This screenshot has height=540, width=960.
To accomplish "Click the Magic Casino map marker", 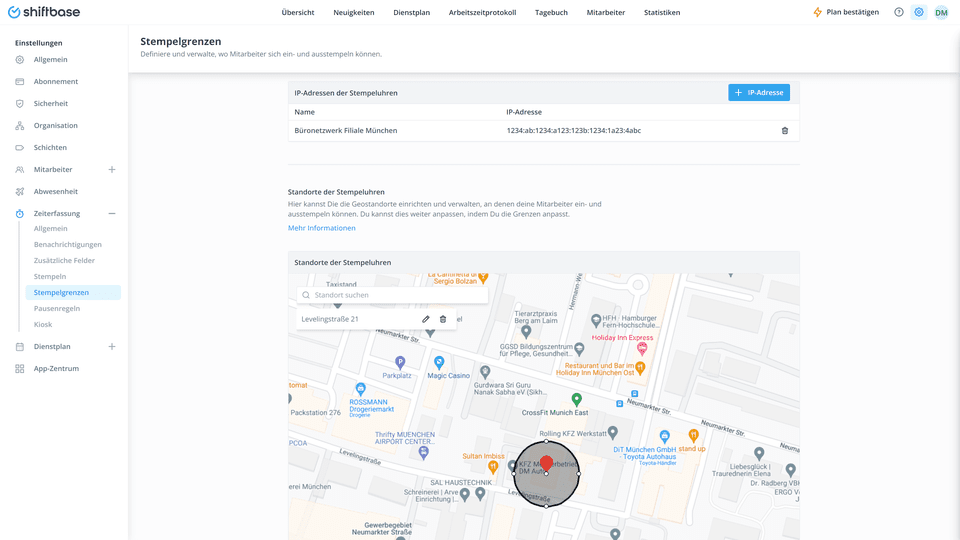I will pyautogui.click(x=439, y=362).
